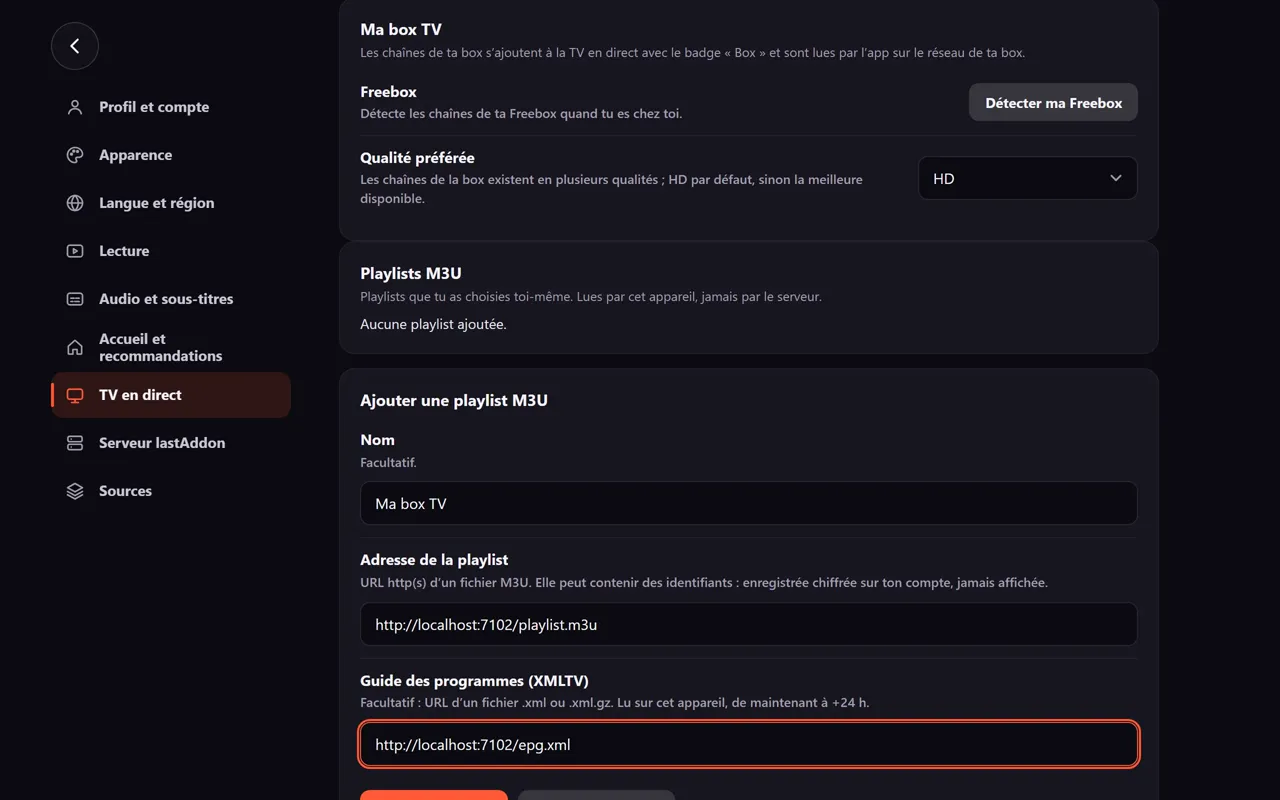Screen dimensions: 1280x800
Task: Open the Qualité préférée HD dropdown
Action: (1028, 178)
